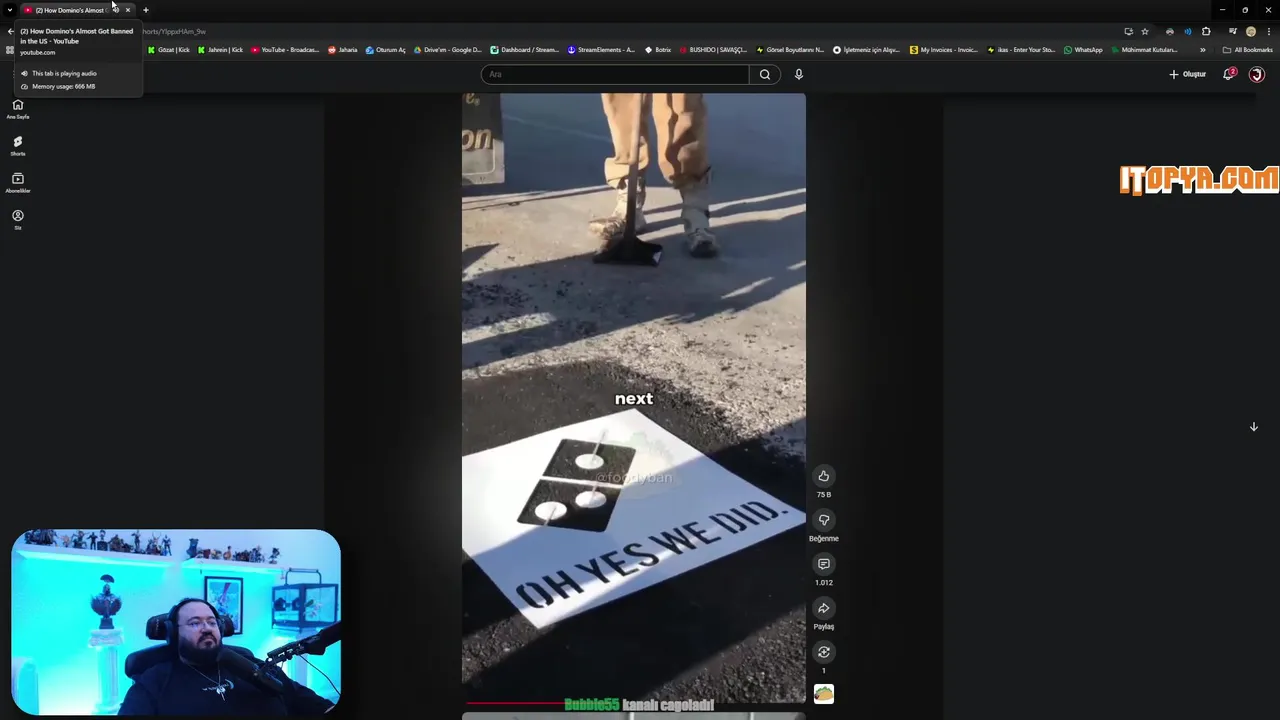Click Oluştur create button
The width and height of the screenshot is (1280, 720).
(1188, 74)
